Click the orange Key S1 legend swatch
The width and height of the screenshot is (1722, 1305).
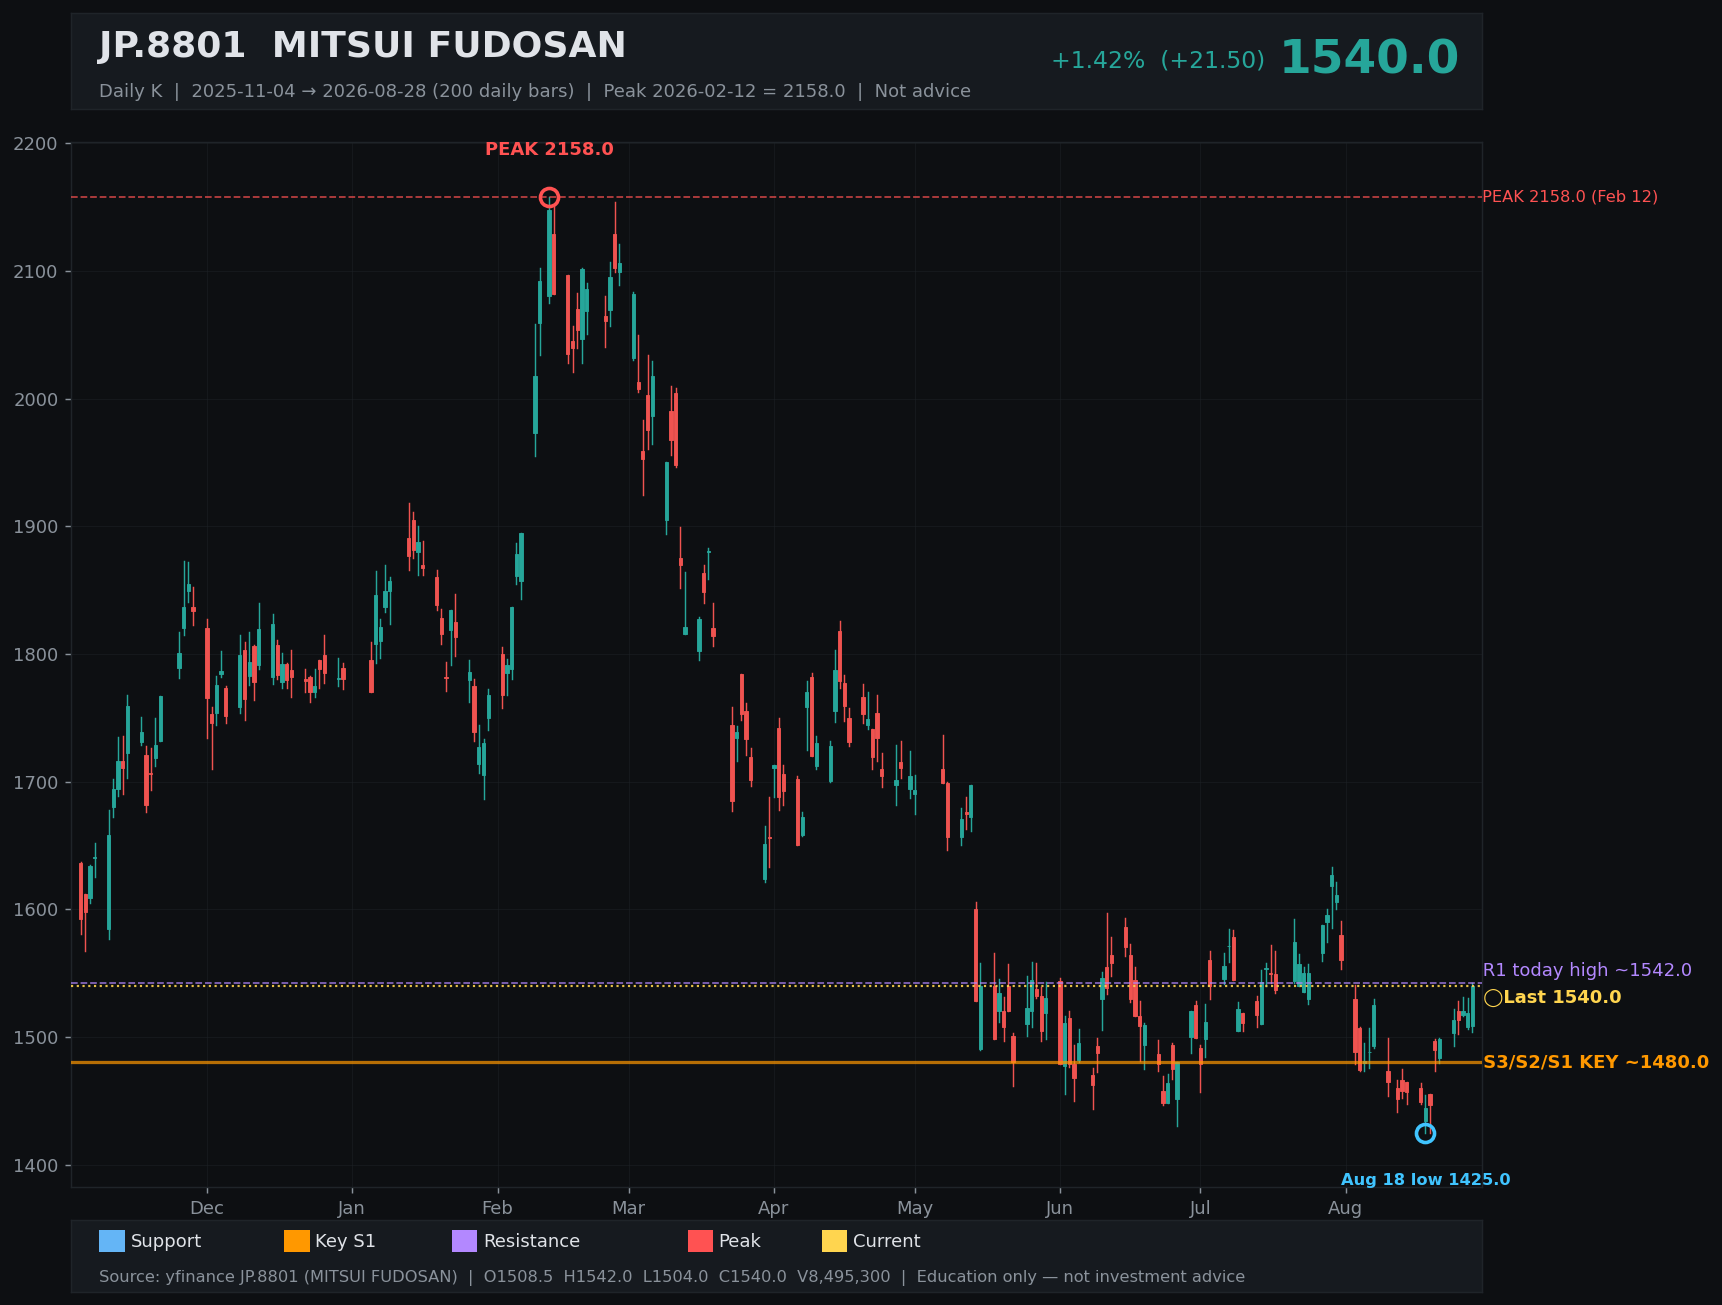tap(297, 1241)
